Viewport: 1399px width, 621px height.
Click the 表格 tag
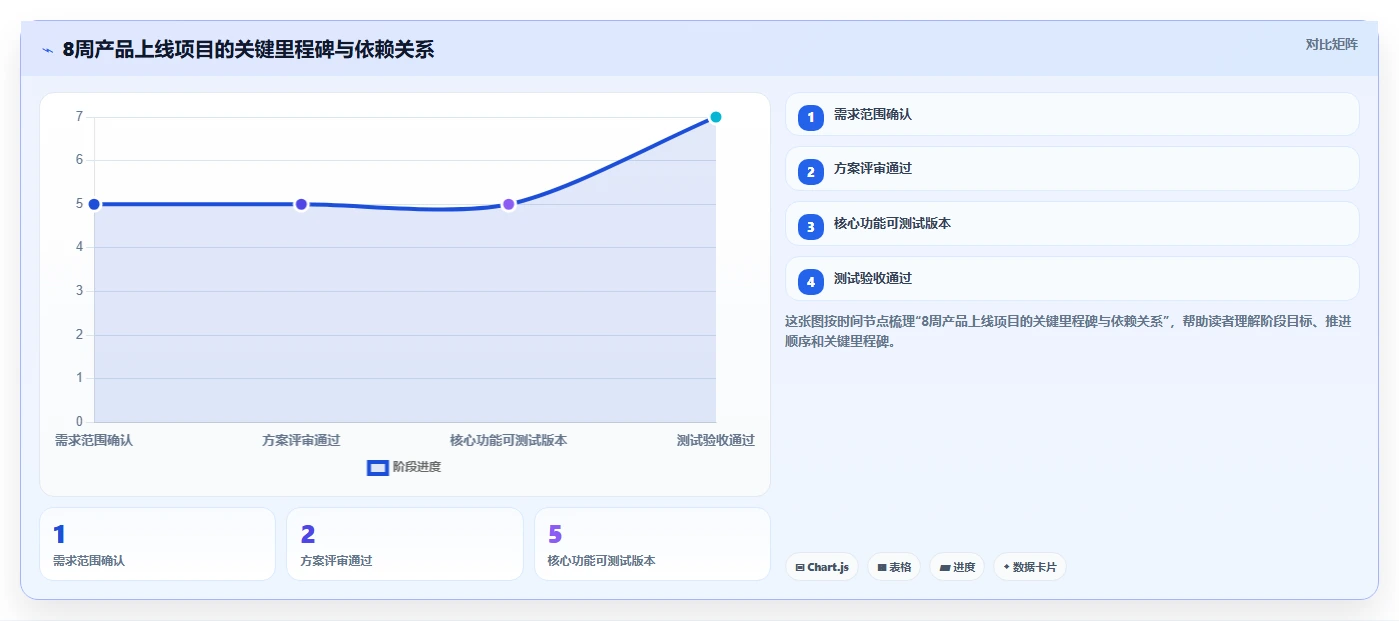893,567
